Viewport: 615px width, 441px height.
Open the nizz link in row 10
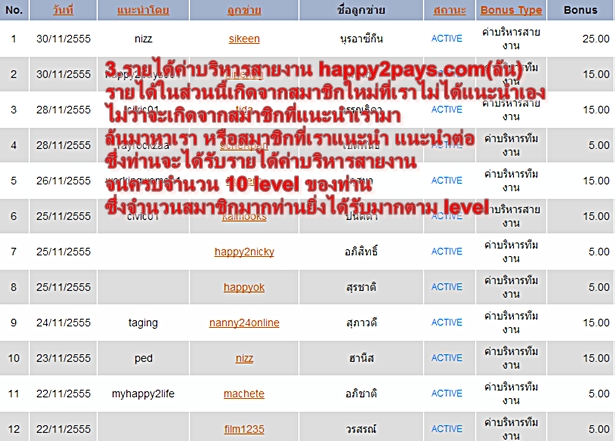tap(244, 358)
